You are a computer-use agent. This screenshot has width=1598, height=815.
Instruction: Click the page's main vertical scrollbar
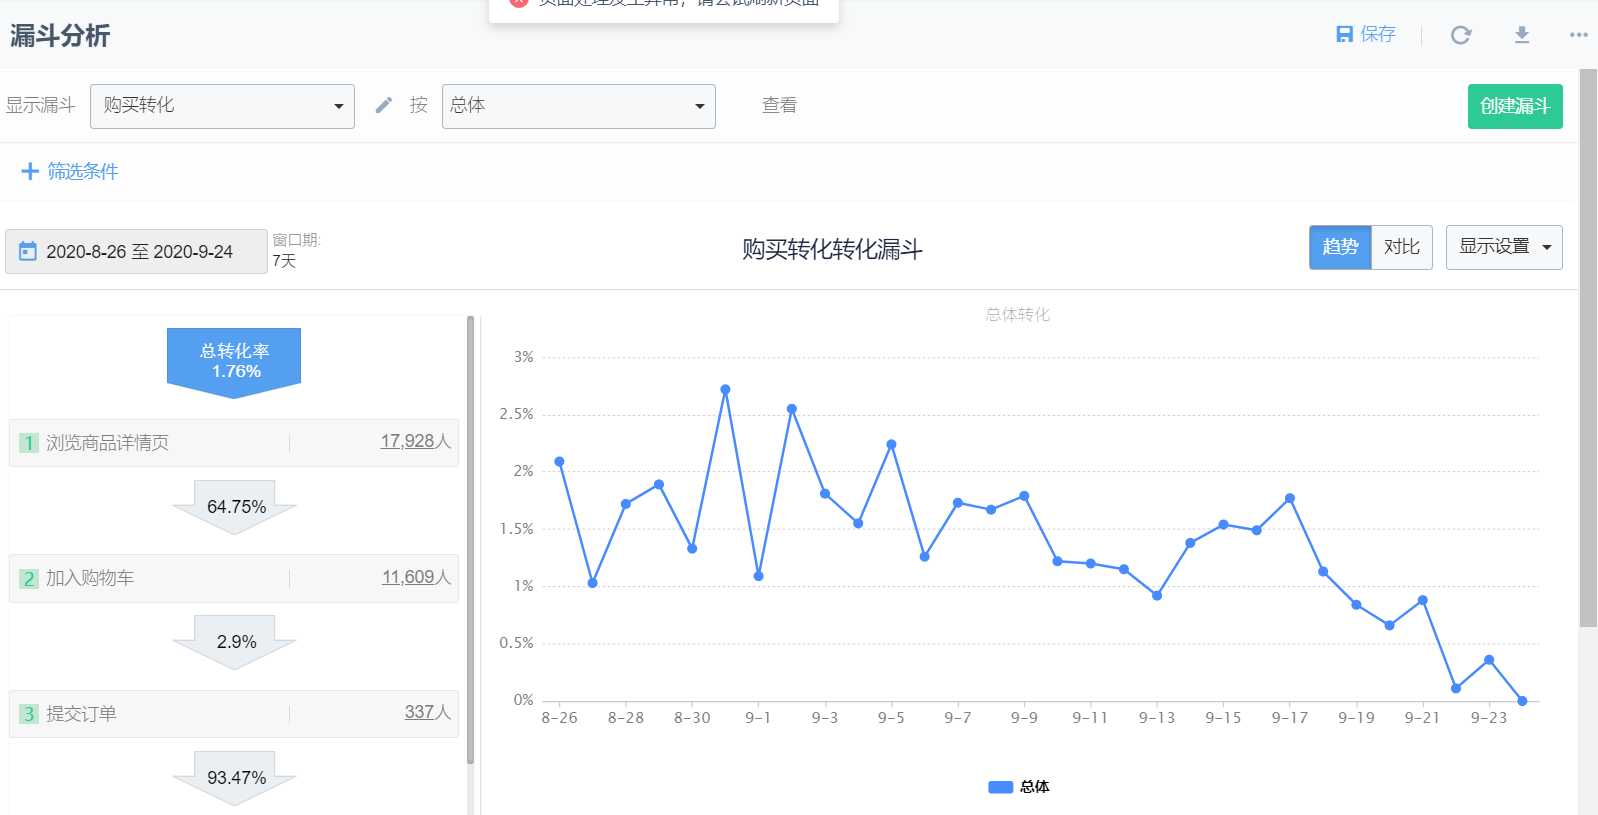pos(1588,348)
